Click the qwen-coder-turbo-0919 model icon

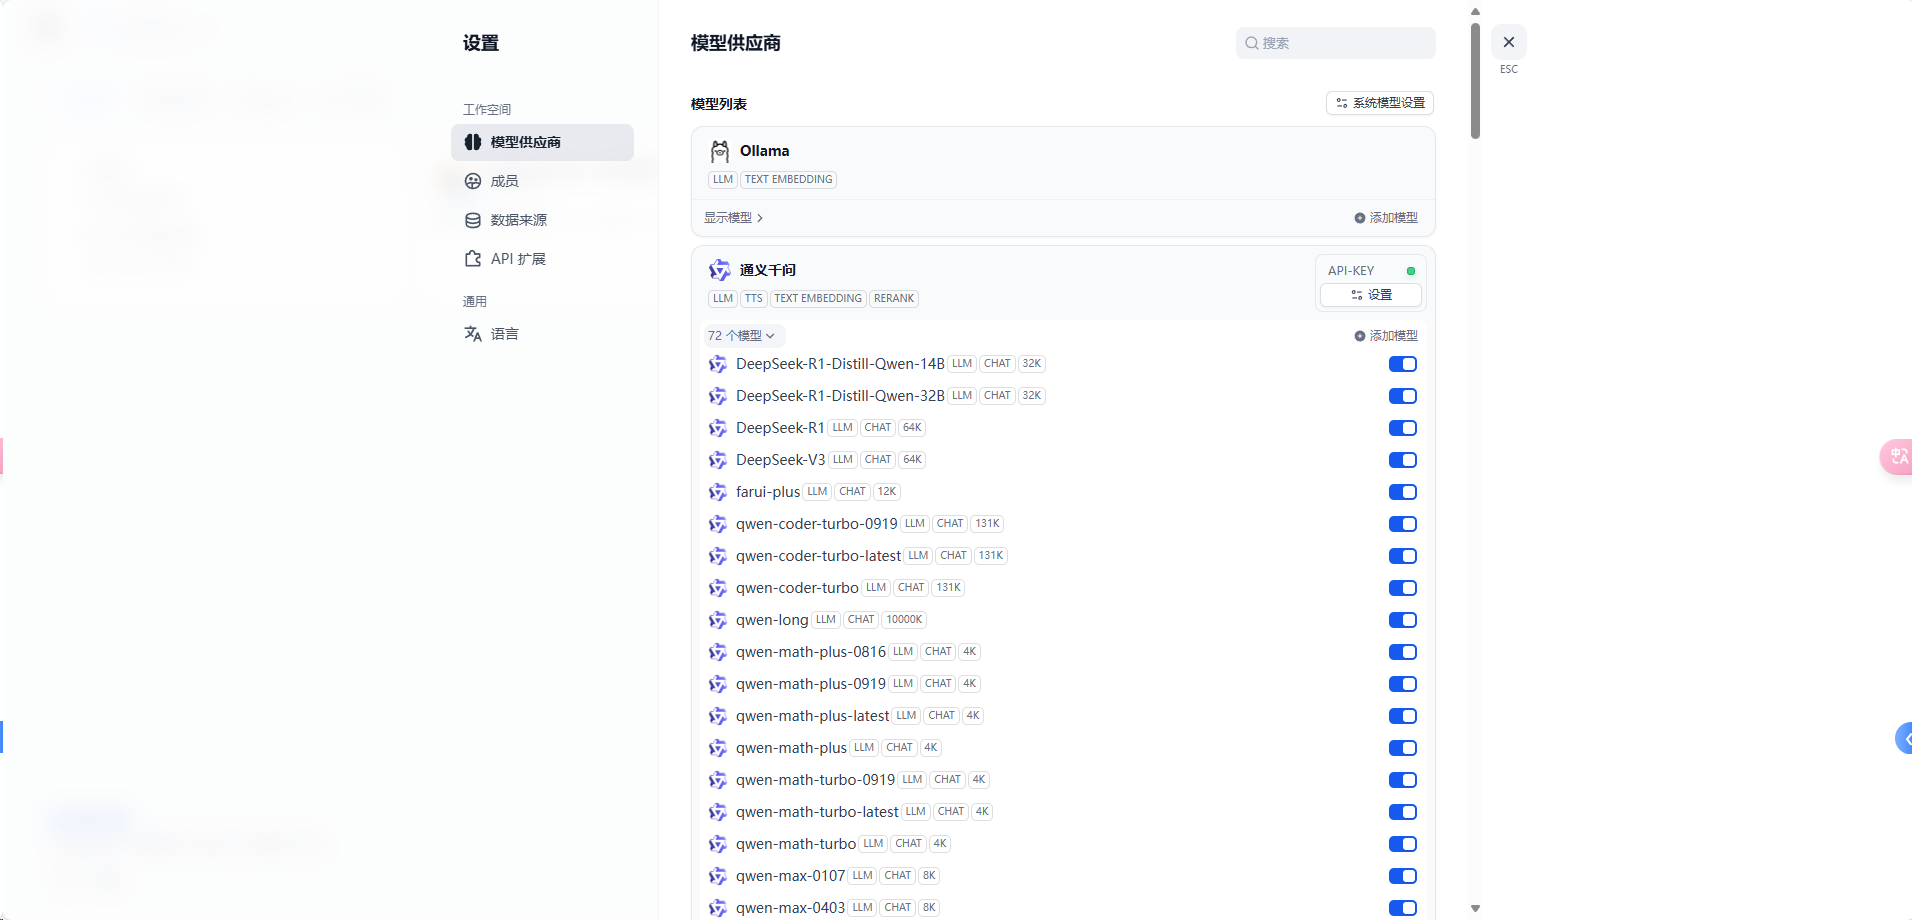718,524
